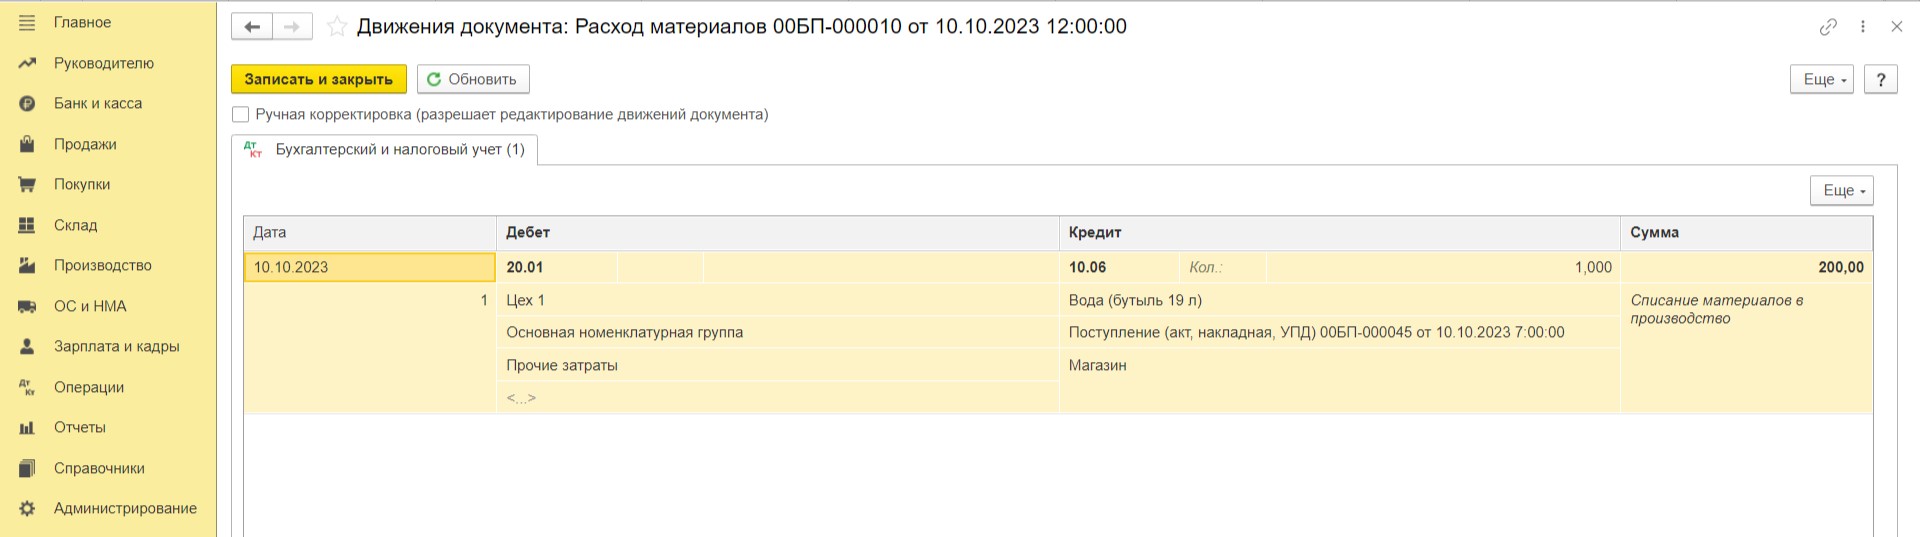Screen dimensions: 1920x537
Task: Click the back navigation arrow
Action: (252, 27)
